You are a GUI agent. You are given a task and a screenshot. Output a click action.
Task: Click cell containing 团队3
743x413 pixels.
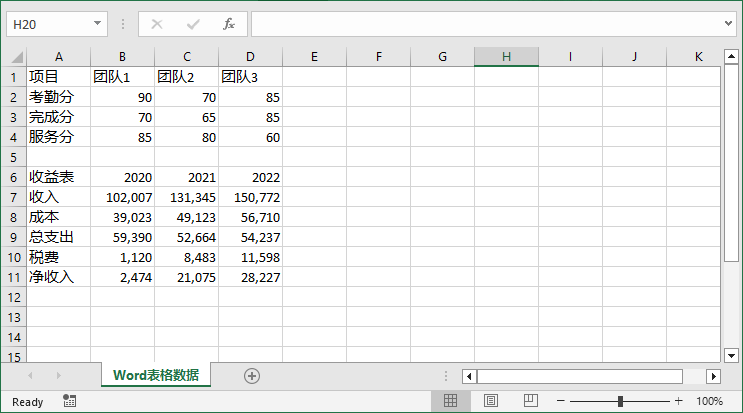250,77
